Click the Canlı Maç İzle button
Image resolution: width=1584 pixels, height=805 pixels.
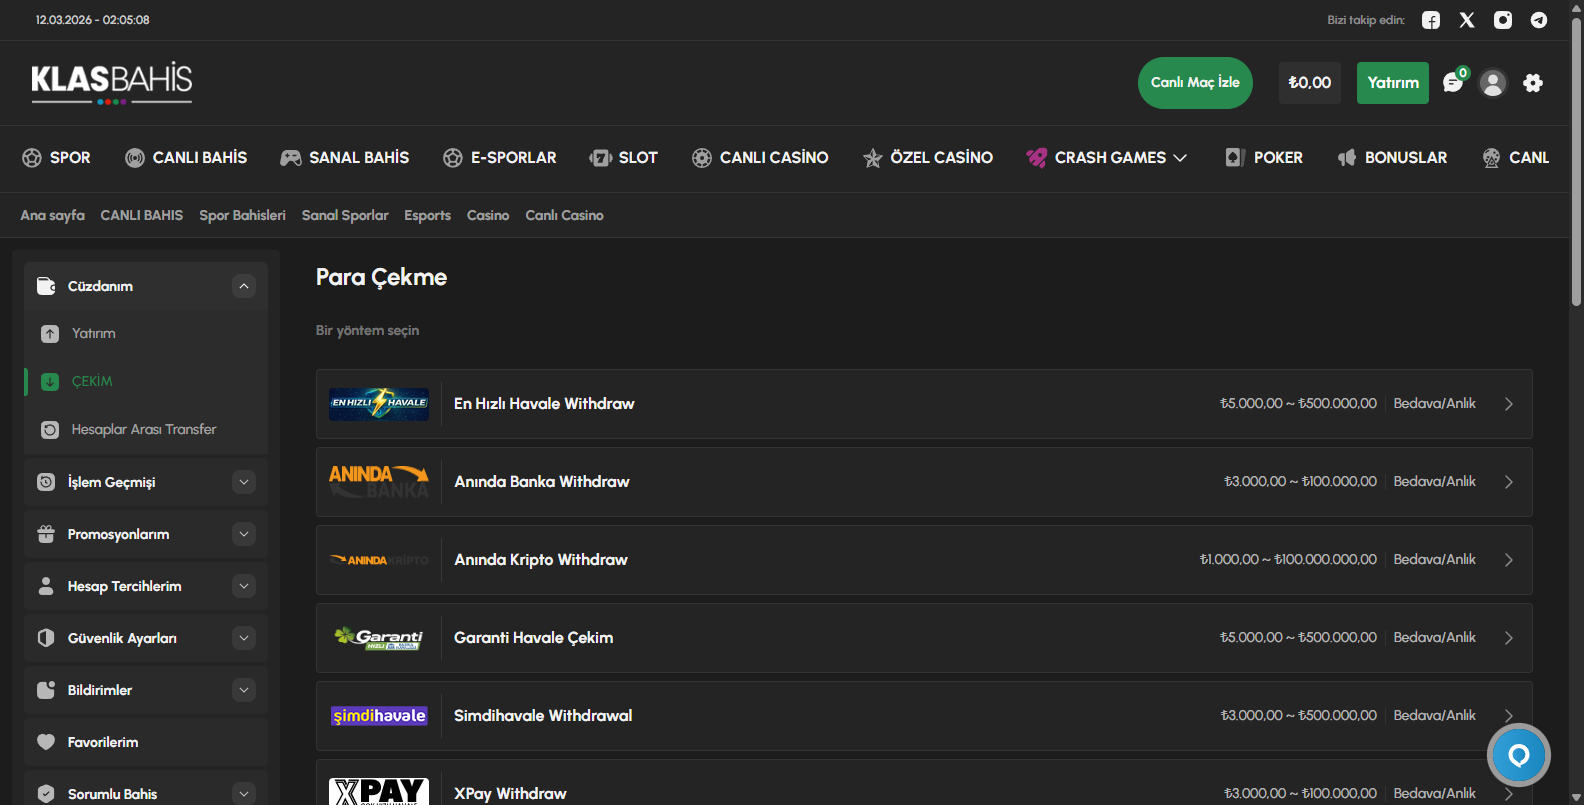(1195, 83)
